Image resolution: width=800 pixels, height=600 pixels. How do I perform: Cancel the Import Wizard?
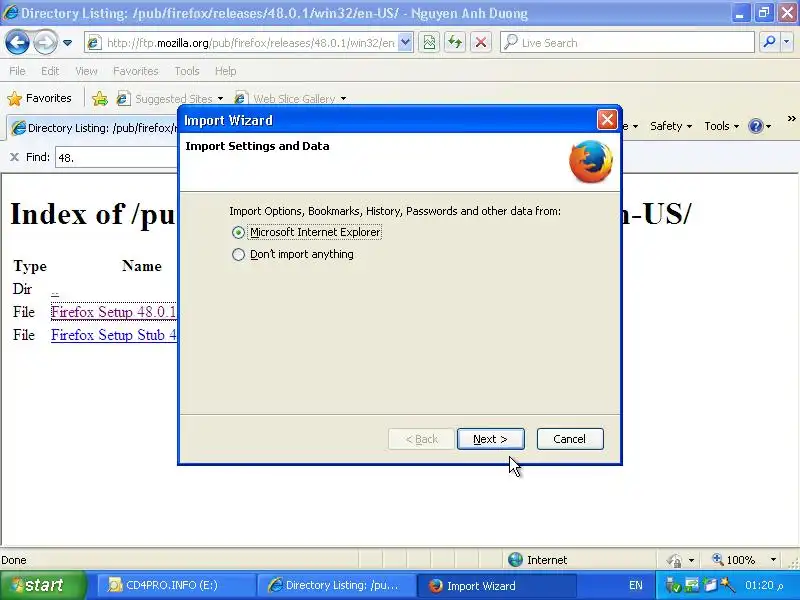coord(570,439)
